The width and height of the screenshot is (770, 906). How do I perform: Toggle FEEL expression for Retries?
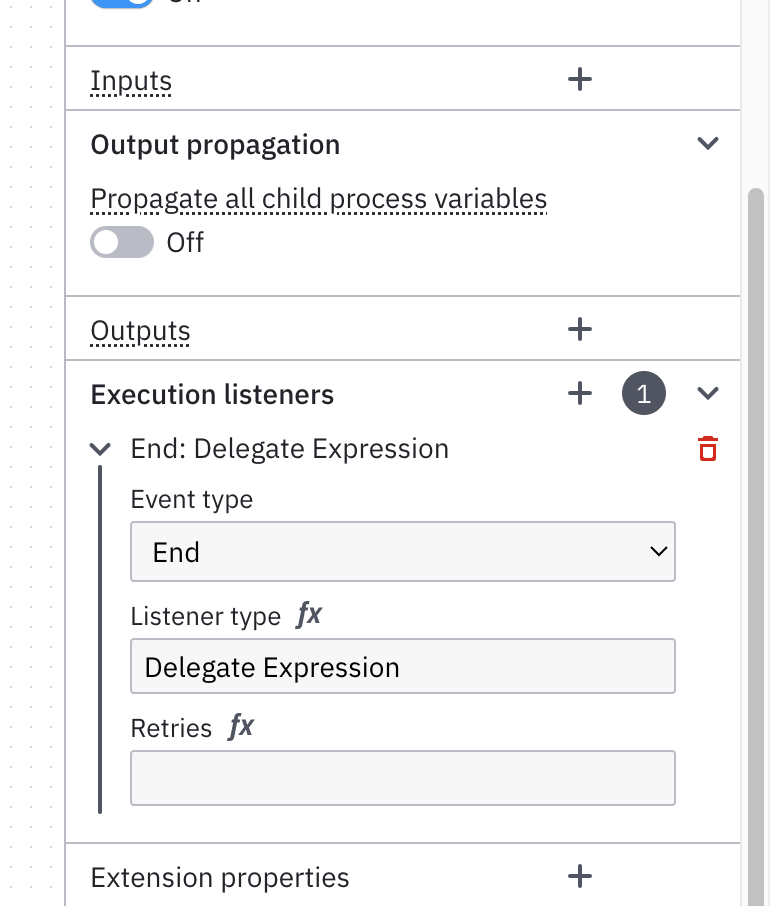click(241, 726)
